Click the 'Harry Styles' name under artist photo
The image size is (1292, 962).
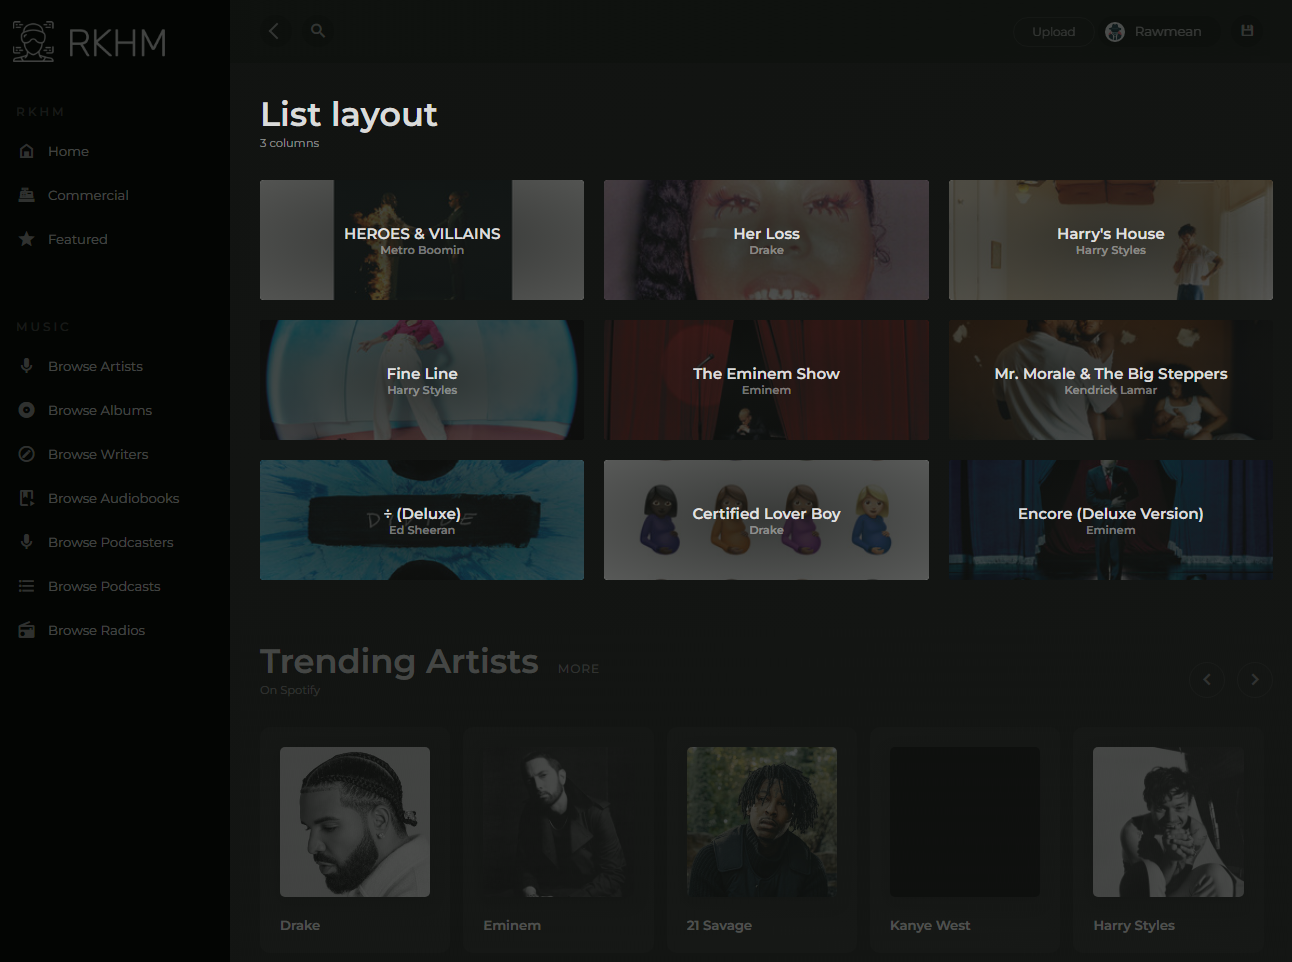coord(1134,925)
